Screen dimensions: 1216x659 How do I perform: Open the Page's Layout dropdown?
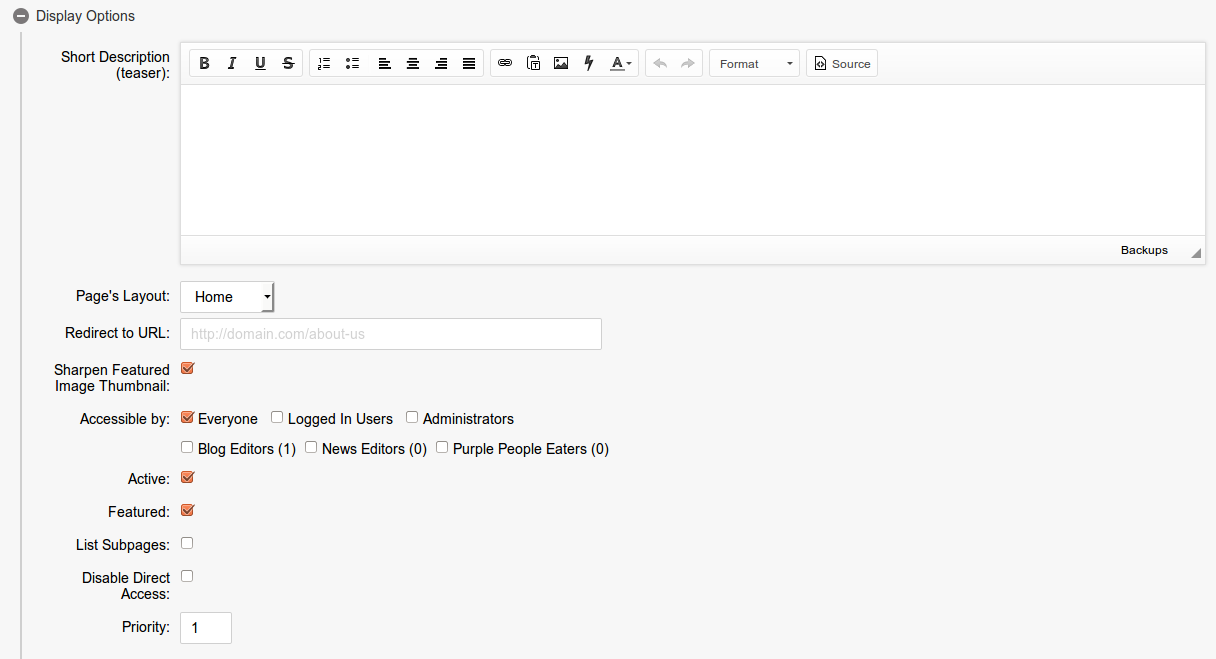(227, 297)
